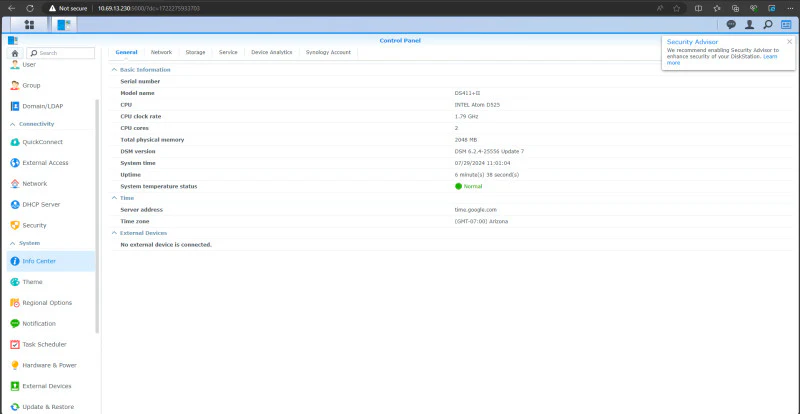Open the DSM Main Menu grid icon
The image size is (800, 414).
coord(29,25)
